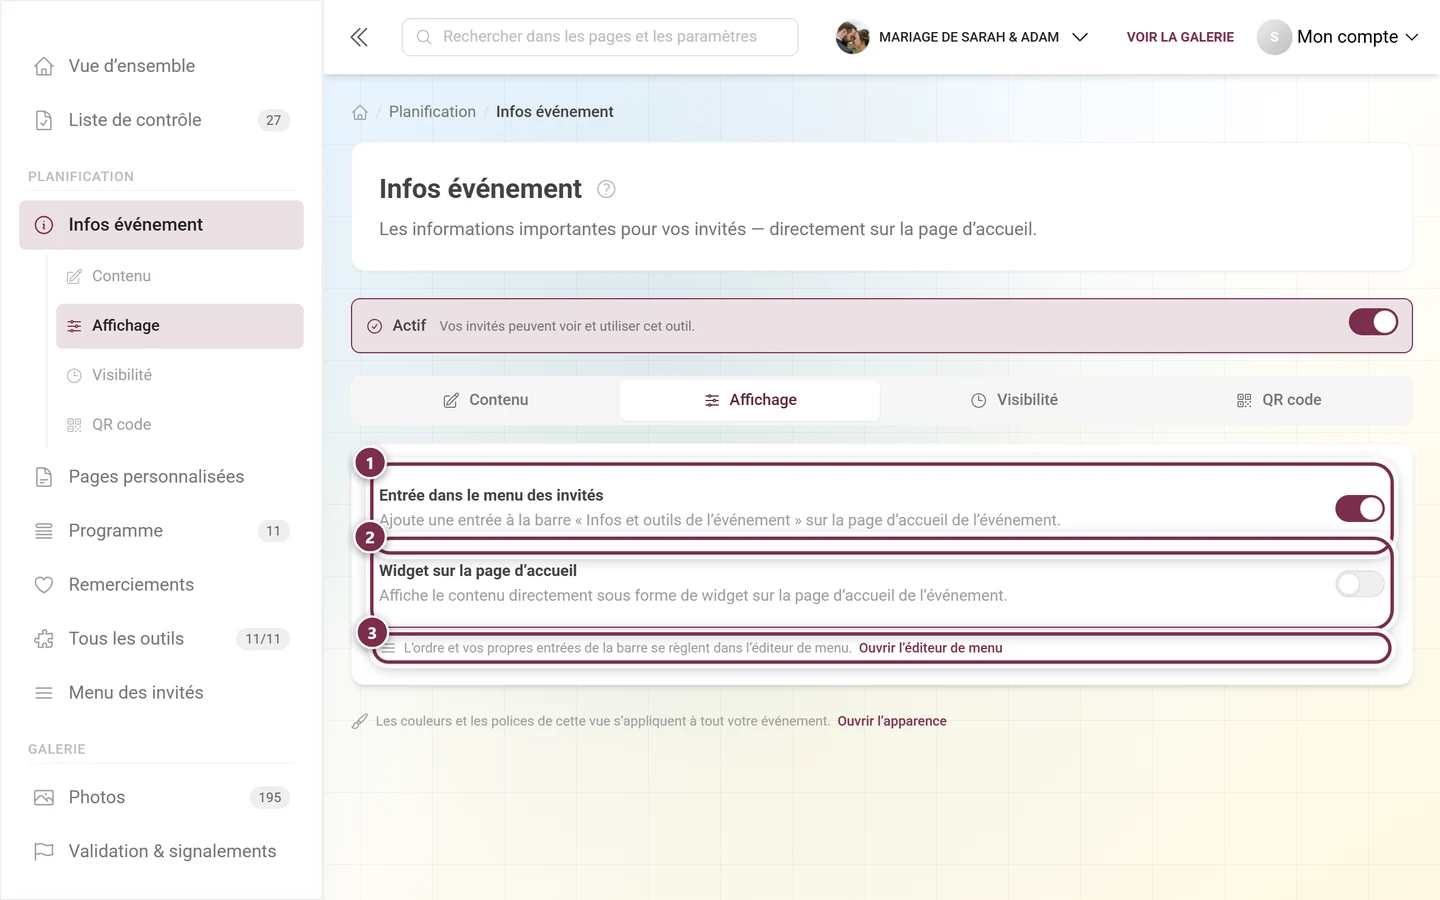Click the Pages personnalisées page icon
Screen dimensions: 1440x900
click(44, 477)
